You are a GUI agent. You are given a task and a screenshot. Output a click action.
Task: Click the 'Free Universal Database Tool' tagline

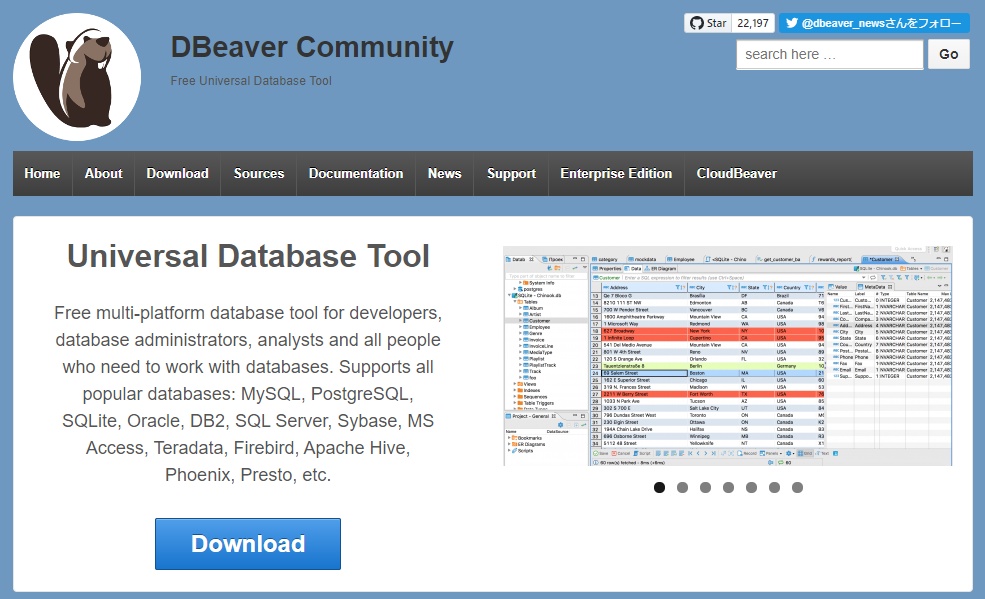tap(251, 80)
